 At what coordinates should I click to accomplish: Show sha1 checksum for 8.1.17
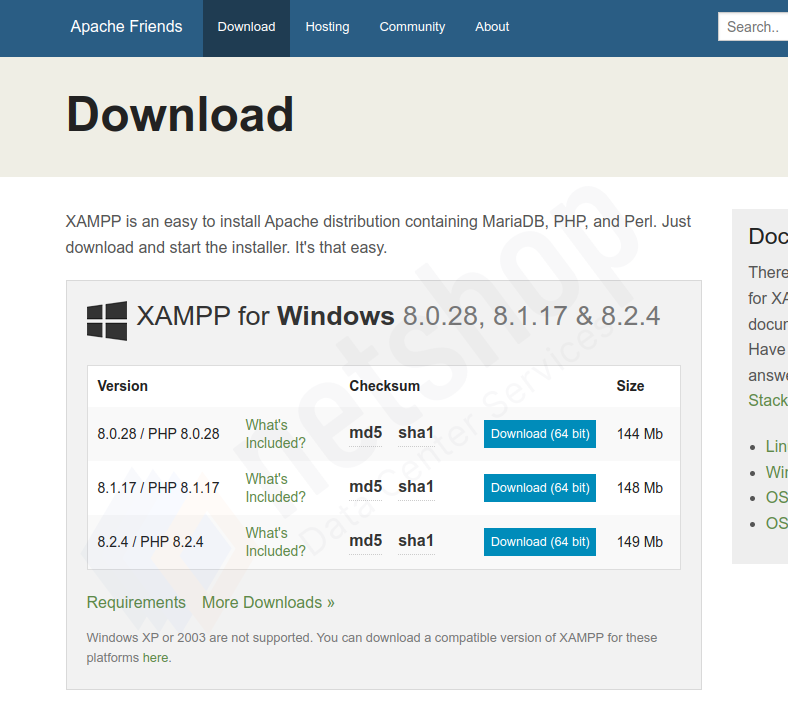click(416, 487)
